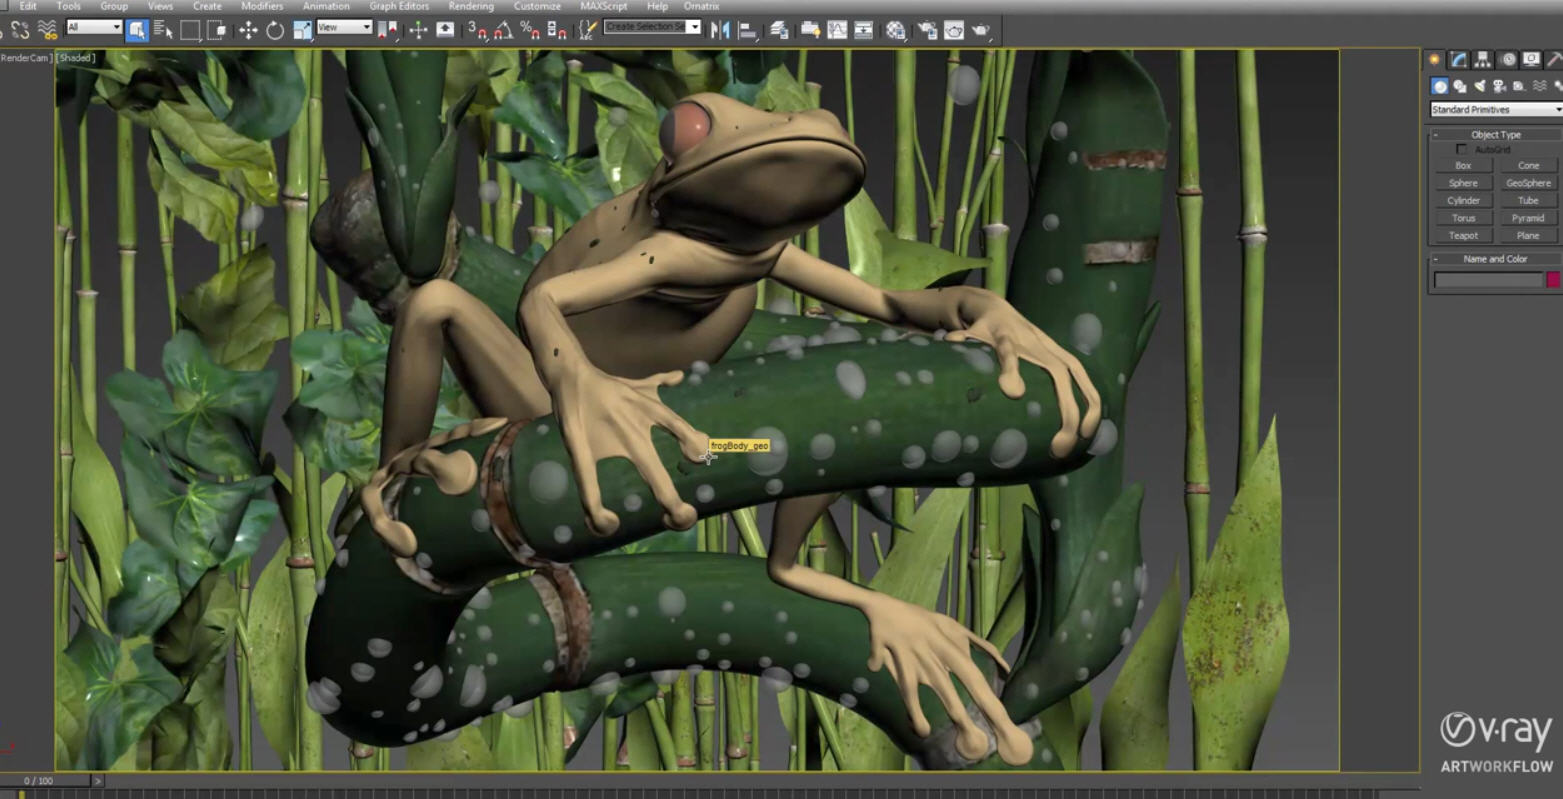Viewport: 1563px width, 799px height.
Task: Open the Rendering menu
Action: tap(471, 6)
